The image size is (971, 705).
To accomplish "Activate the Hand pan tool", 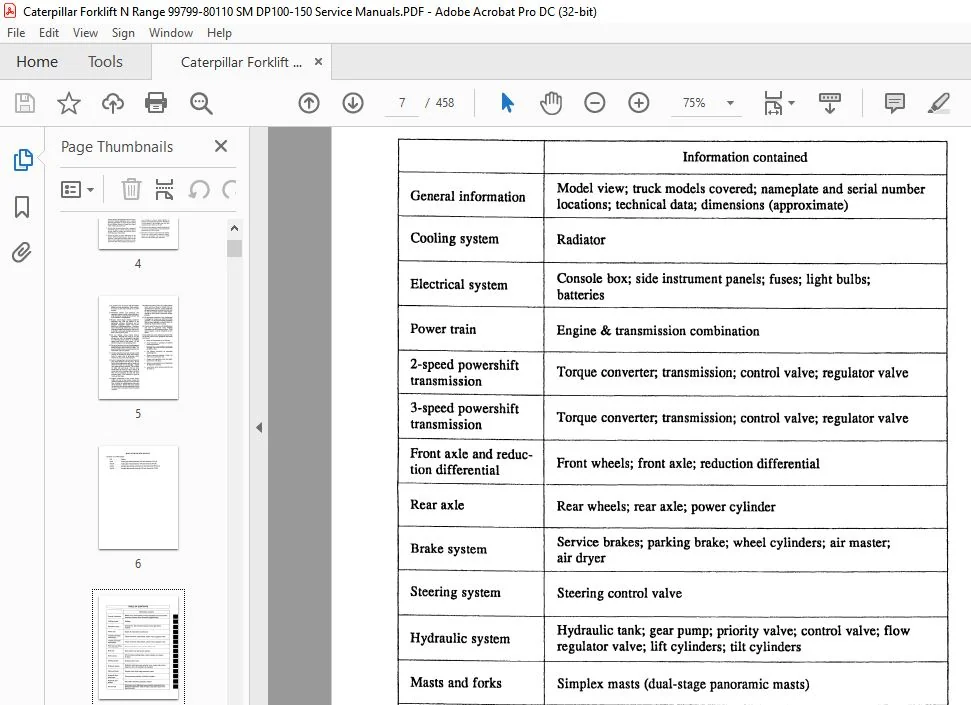I will click(x=551, y=103).
